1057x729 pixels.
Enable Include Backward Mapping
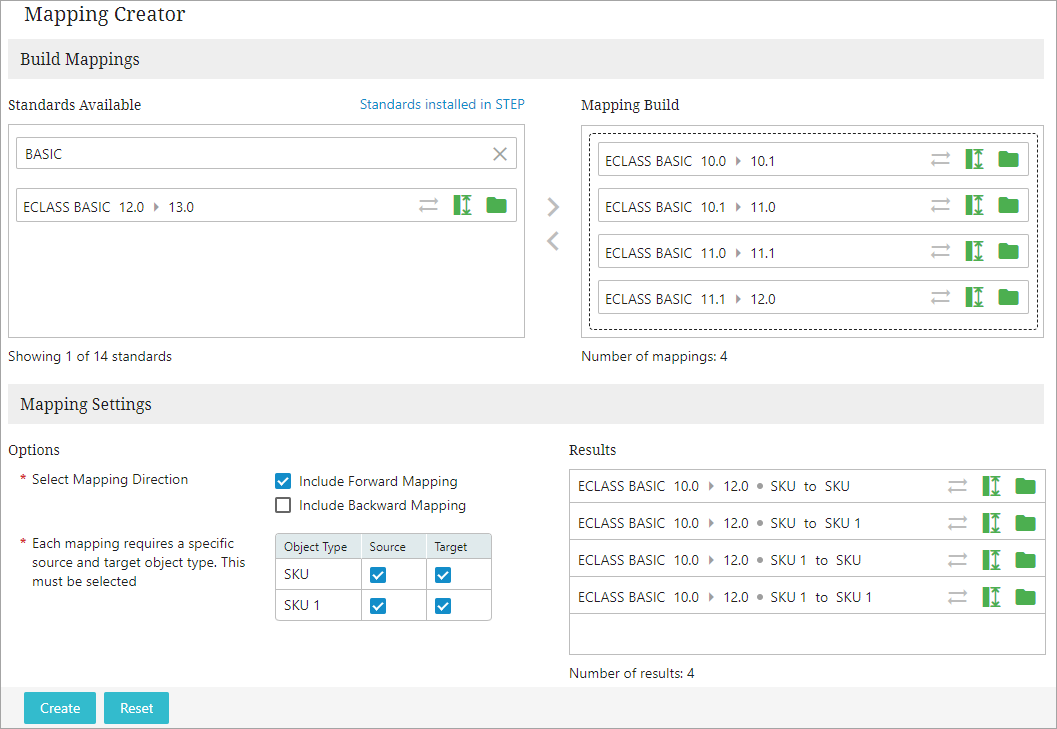[283, 505]
